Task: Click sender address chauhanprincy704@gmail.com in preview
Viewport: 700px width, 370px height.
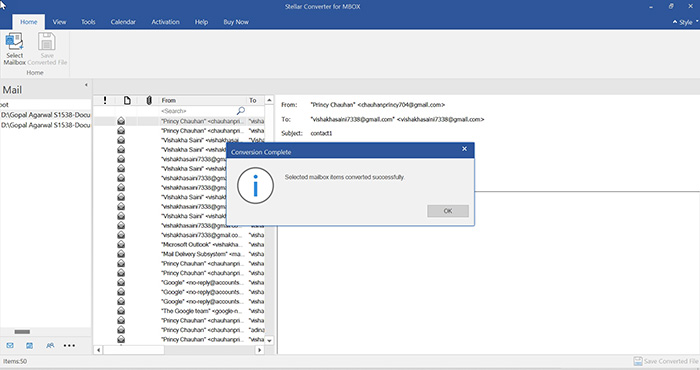Action: pos(401,105)
